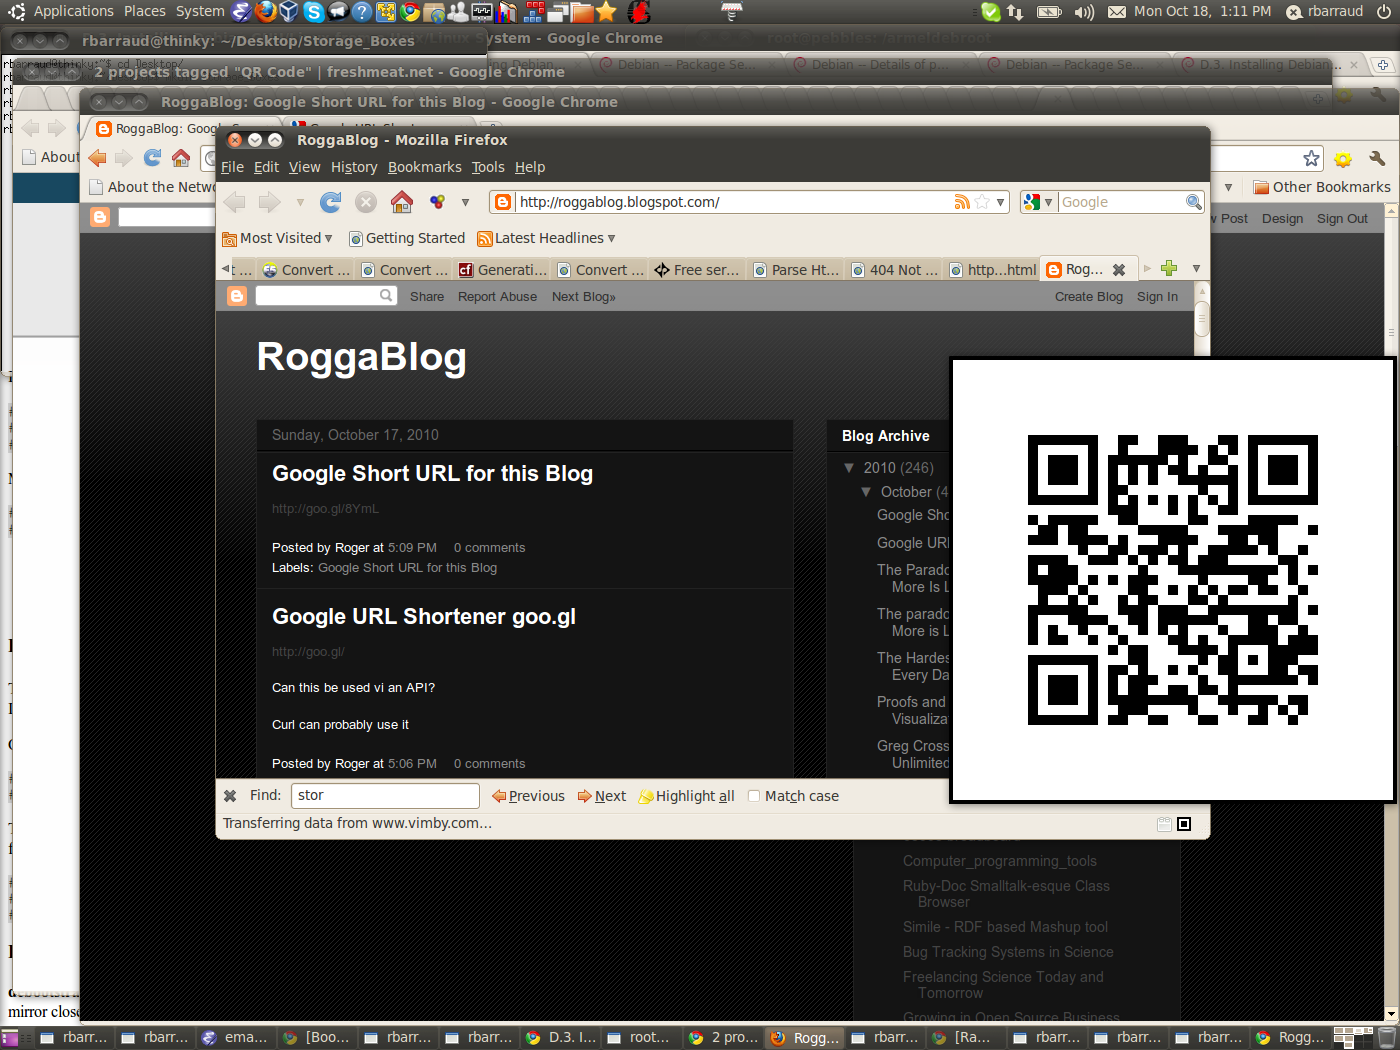The height and width of the screenshot is (1050, 1400).
Task: Open the network connections indicator
Action: pyautogui.click(x=1015, y=12)
